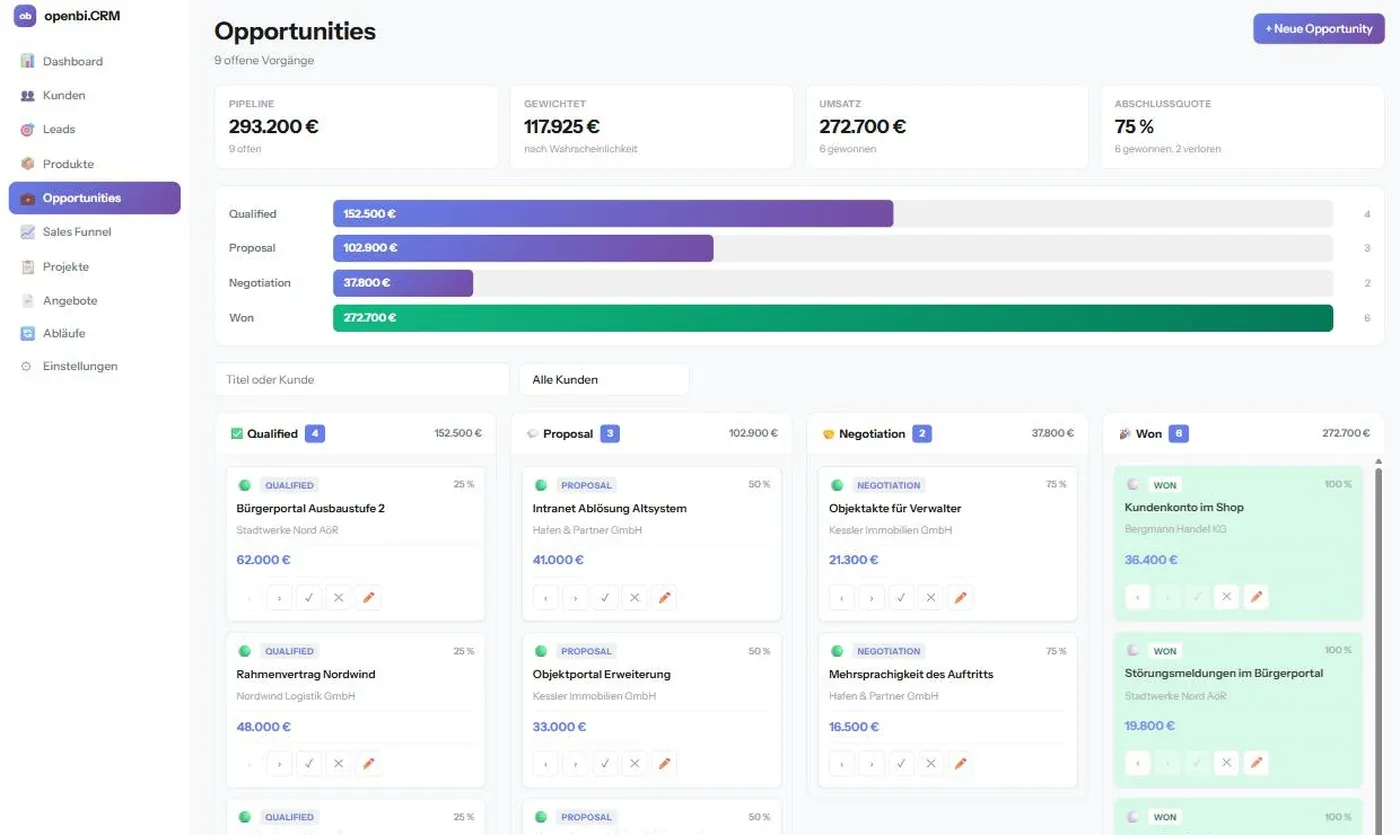
Task: Click the X icon on Kundenkonto im Shop
Action: (x=1226, y=597)
